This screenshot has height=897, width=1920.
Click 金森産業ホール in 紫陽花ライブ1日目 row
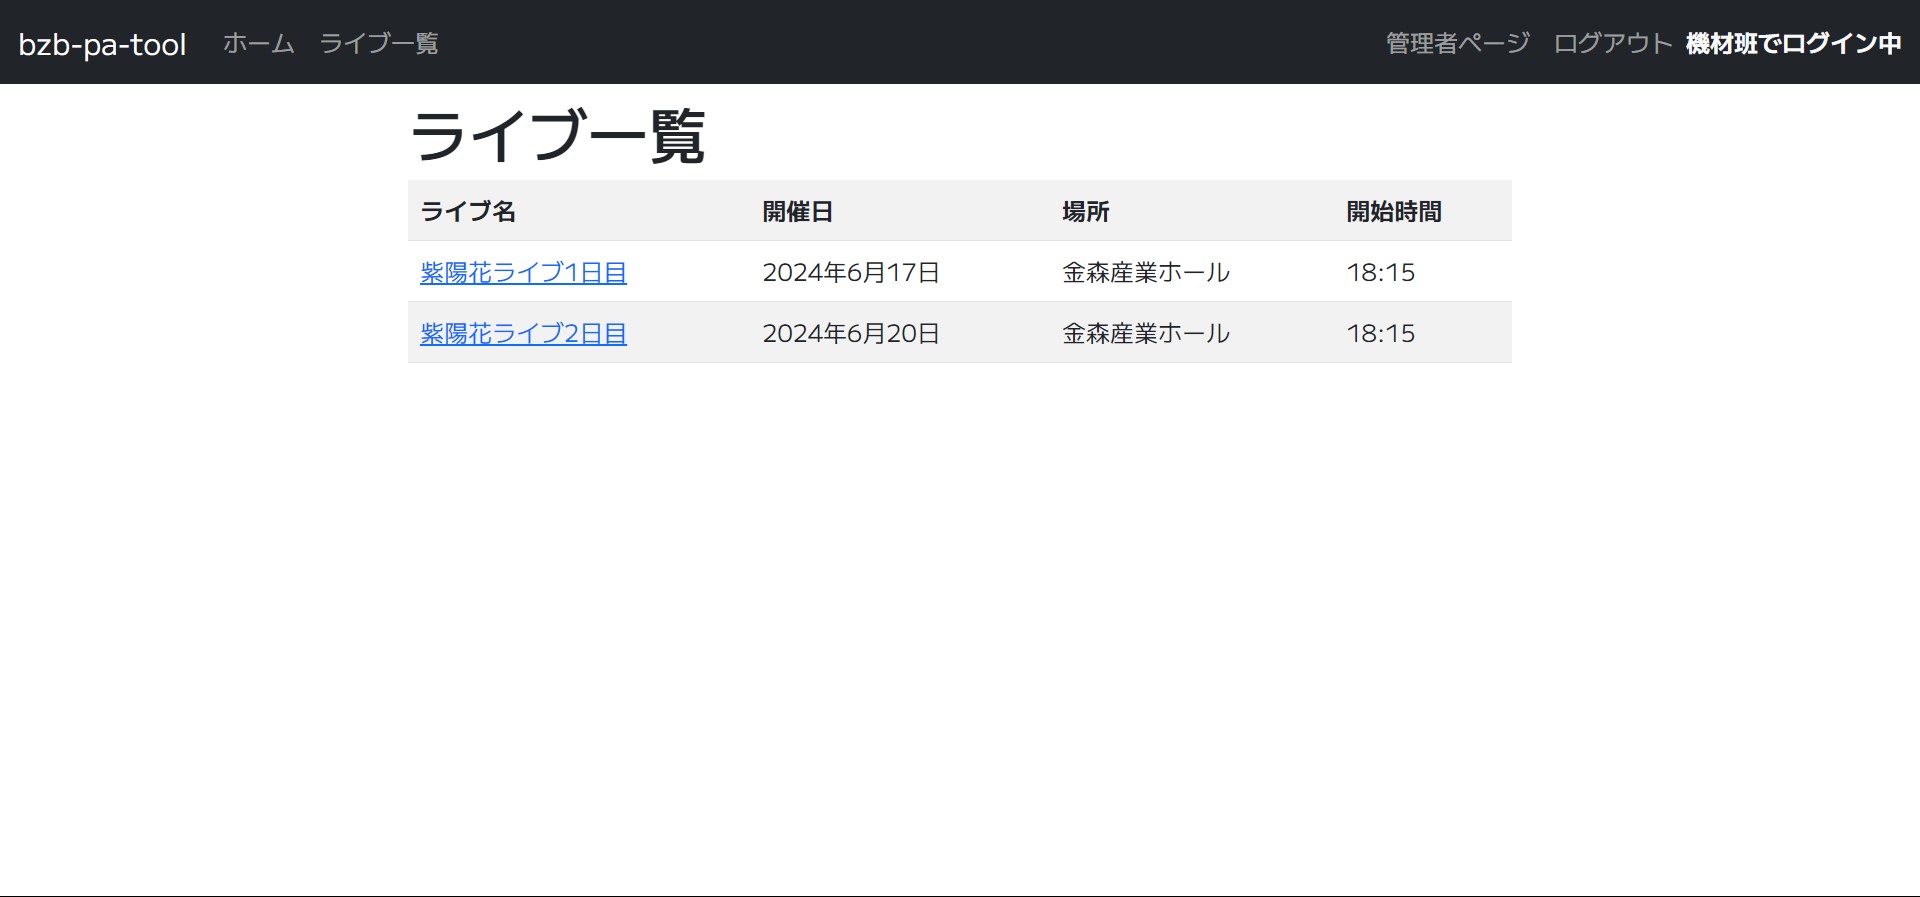tap(1146, 272)
